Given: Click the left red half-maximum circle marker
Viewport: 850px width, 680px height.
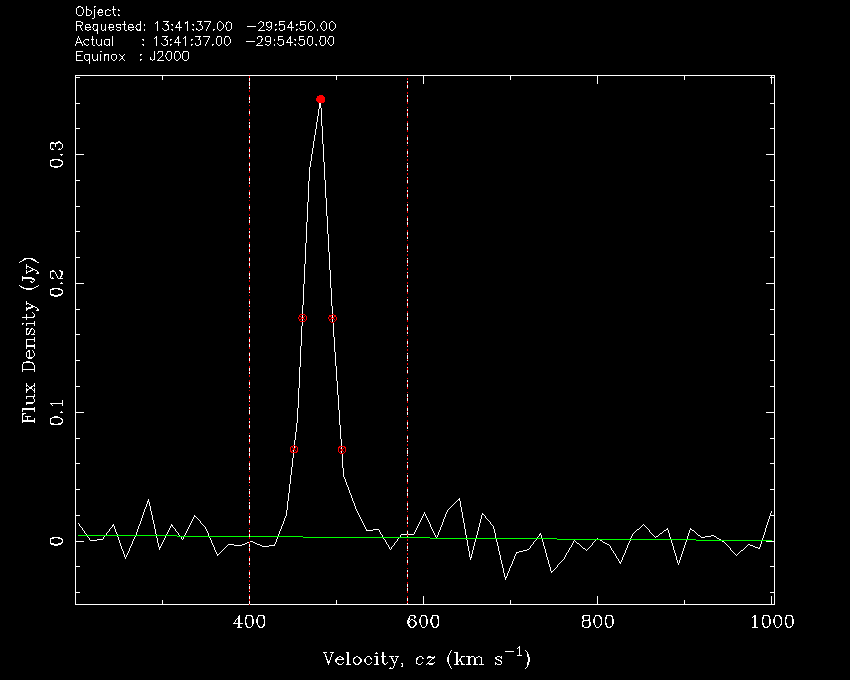Looking at the screenshot, I should pyautogui.click(x=303, y=318).
